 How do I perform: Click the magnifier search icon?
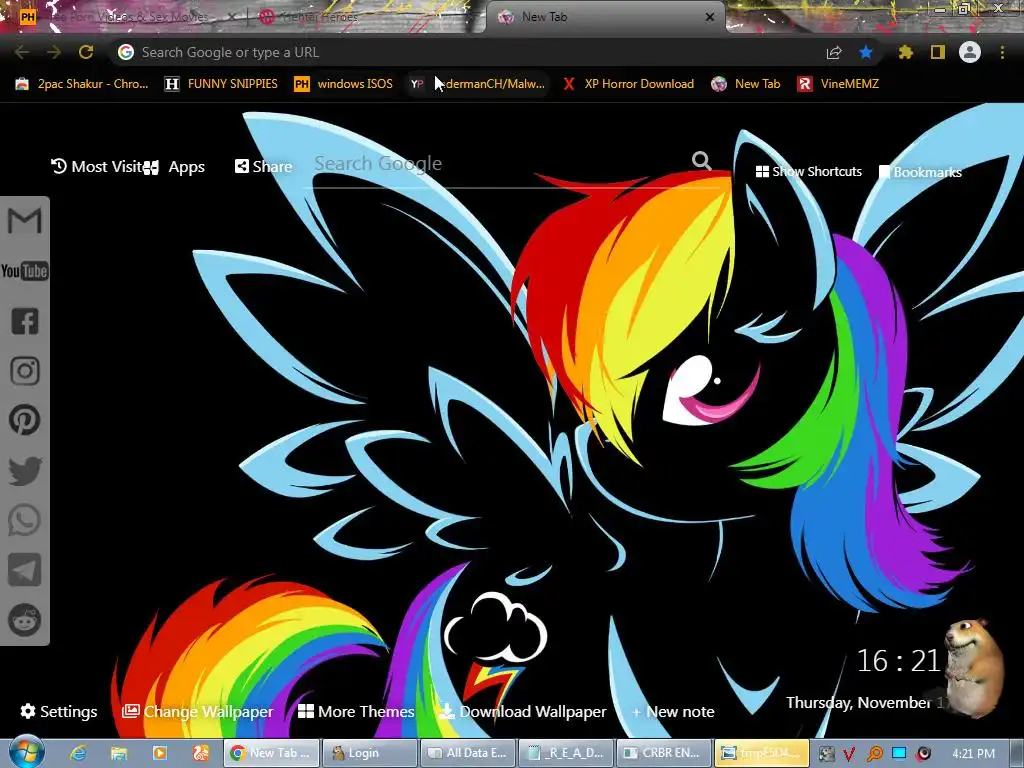point(701,161)
